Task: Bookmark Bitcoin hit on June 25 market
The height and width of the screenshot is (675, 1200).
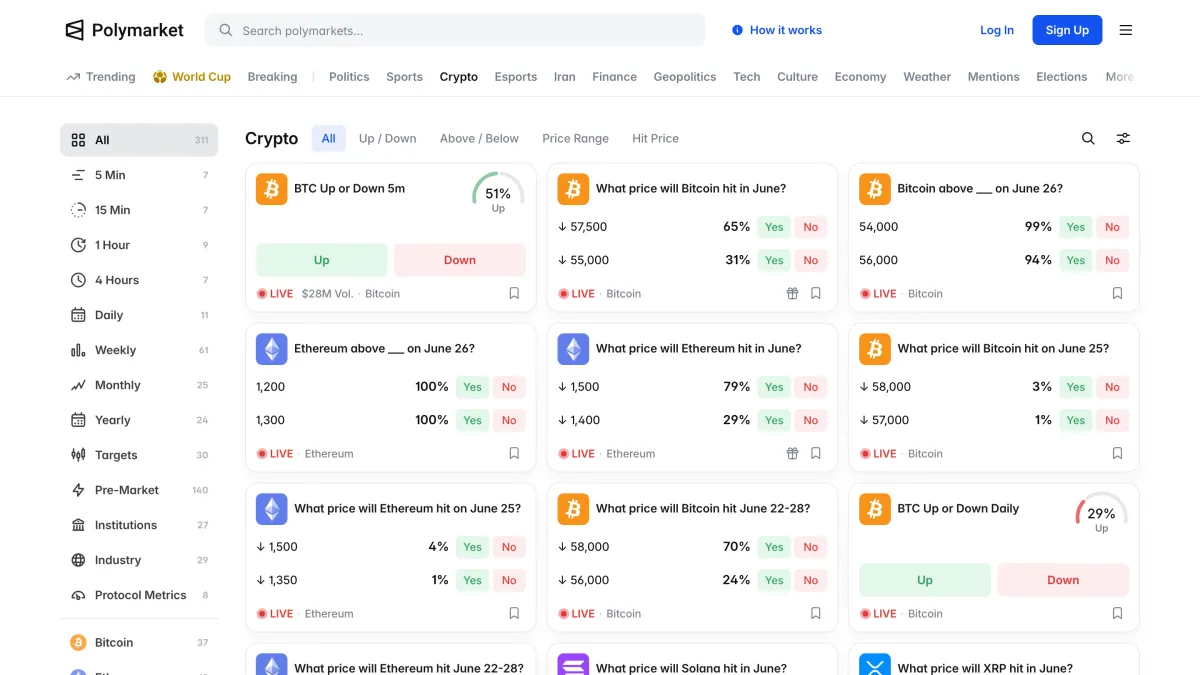Action: click(1118, 454)
